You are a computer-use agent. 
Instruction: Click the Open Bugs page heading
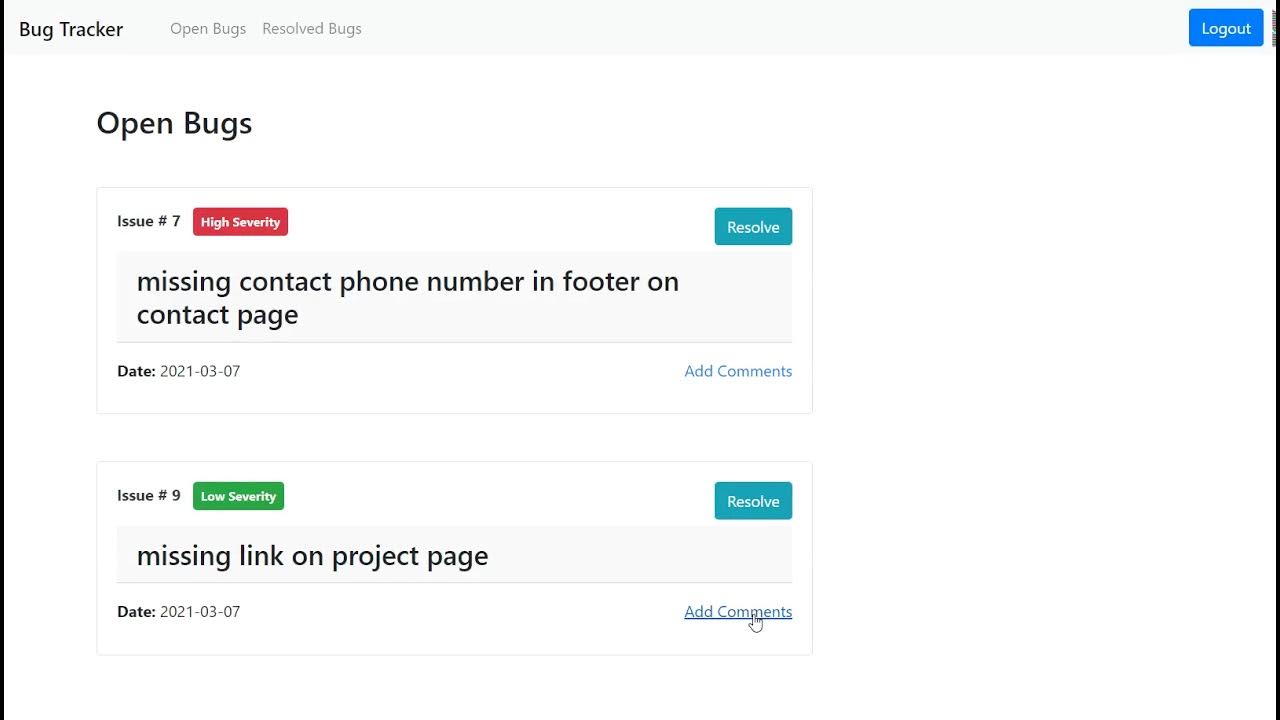174,123
